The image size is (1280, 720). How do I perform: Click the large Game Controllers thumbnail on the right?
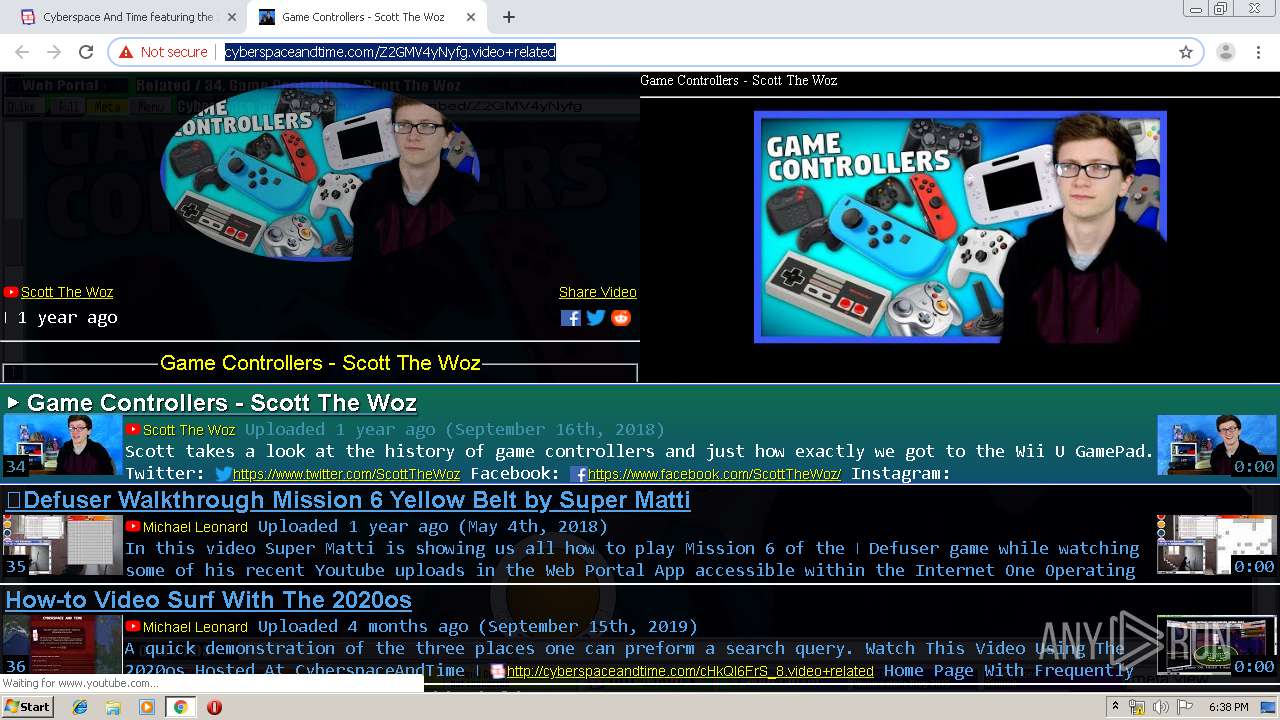click(x=960, y=227)
